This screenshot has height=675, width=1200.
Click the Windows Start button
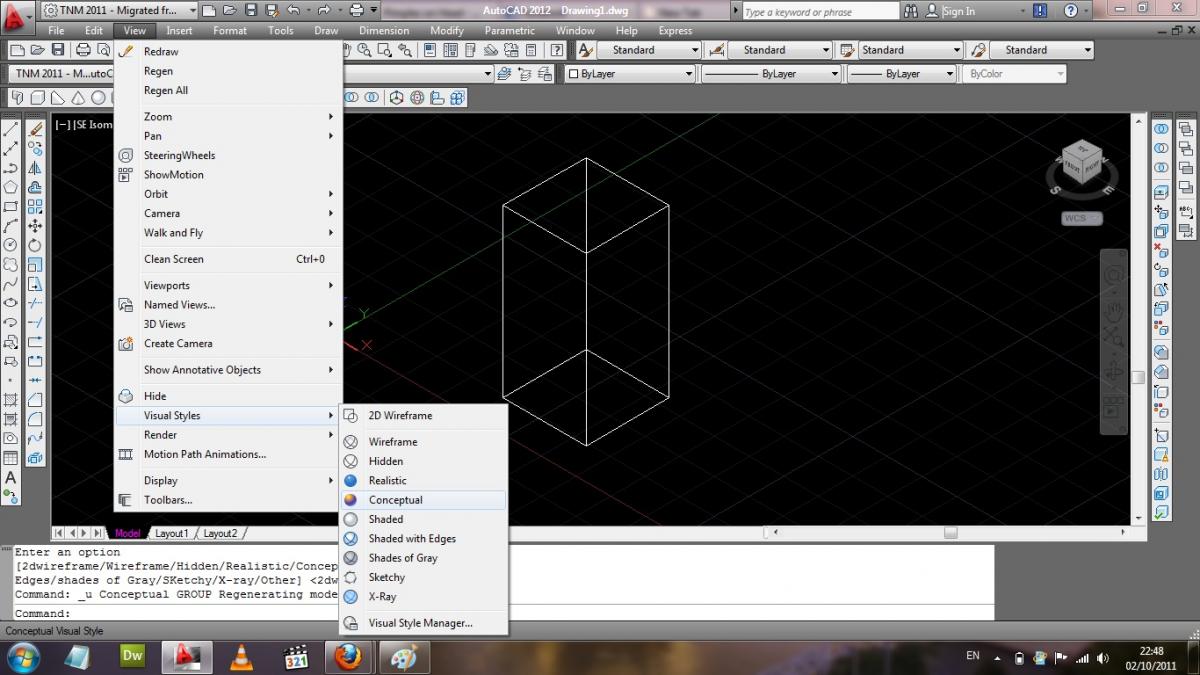(x=23, y=657)
